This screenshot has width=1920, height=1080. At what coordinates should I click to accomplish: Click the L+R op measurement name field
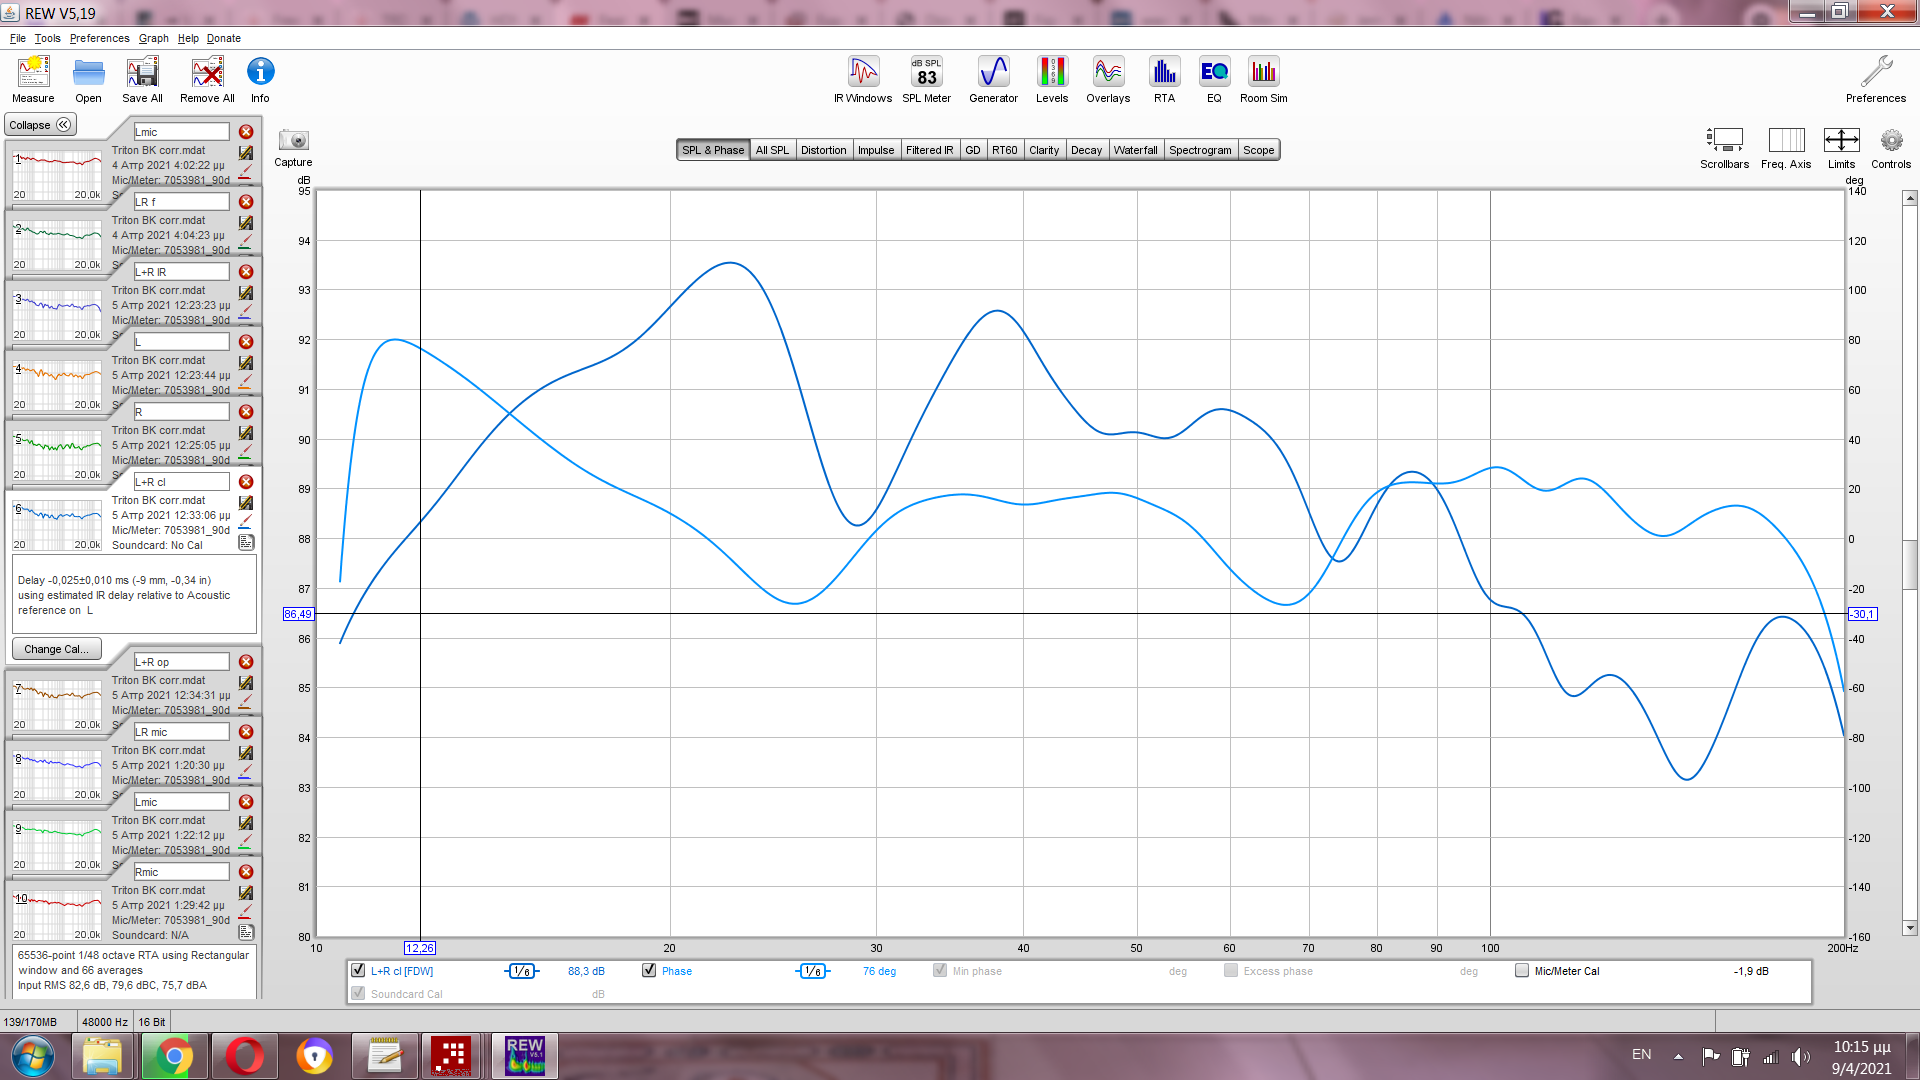click(x=182, y=662)
